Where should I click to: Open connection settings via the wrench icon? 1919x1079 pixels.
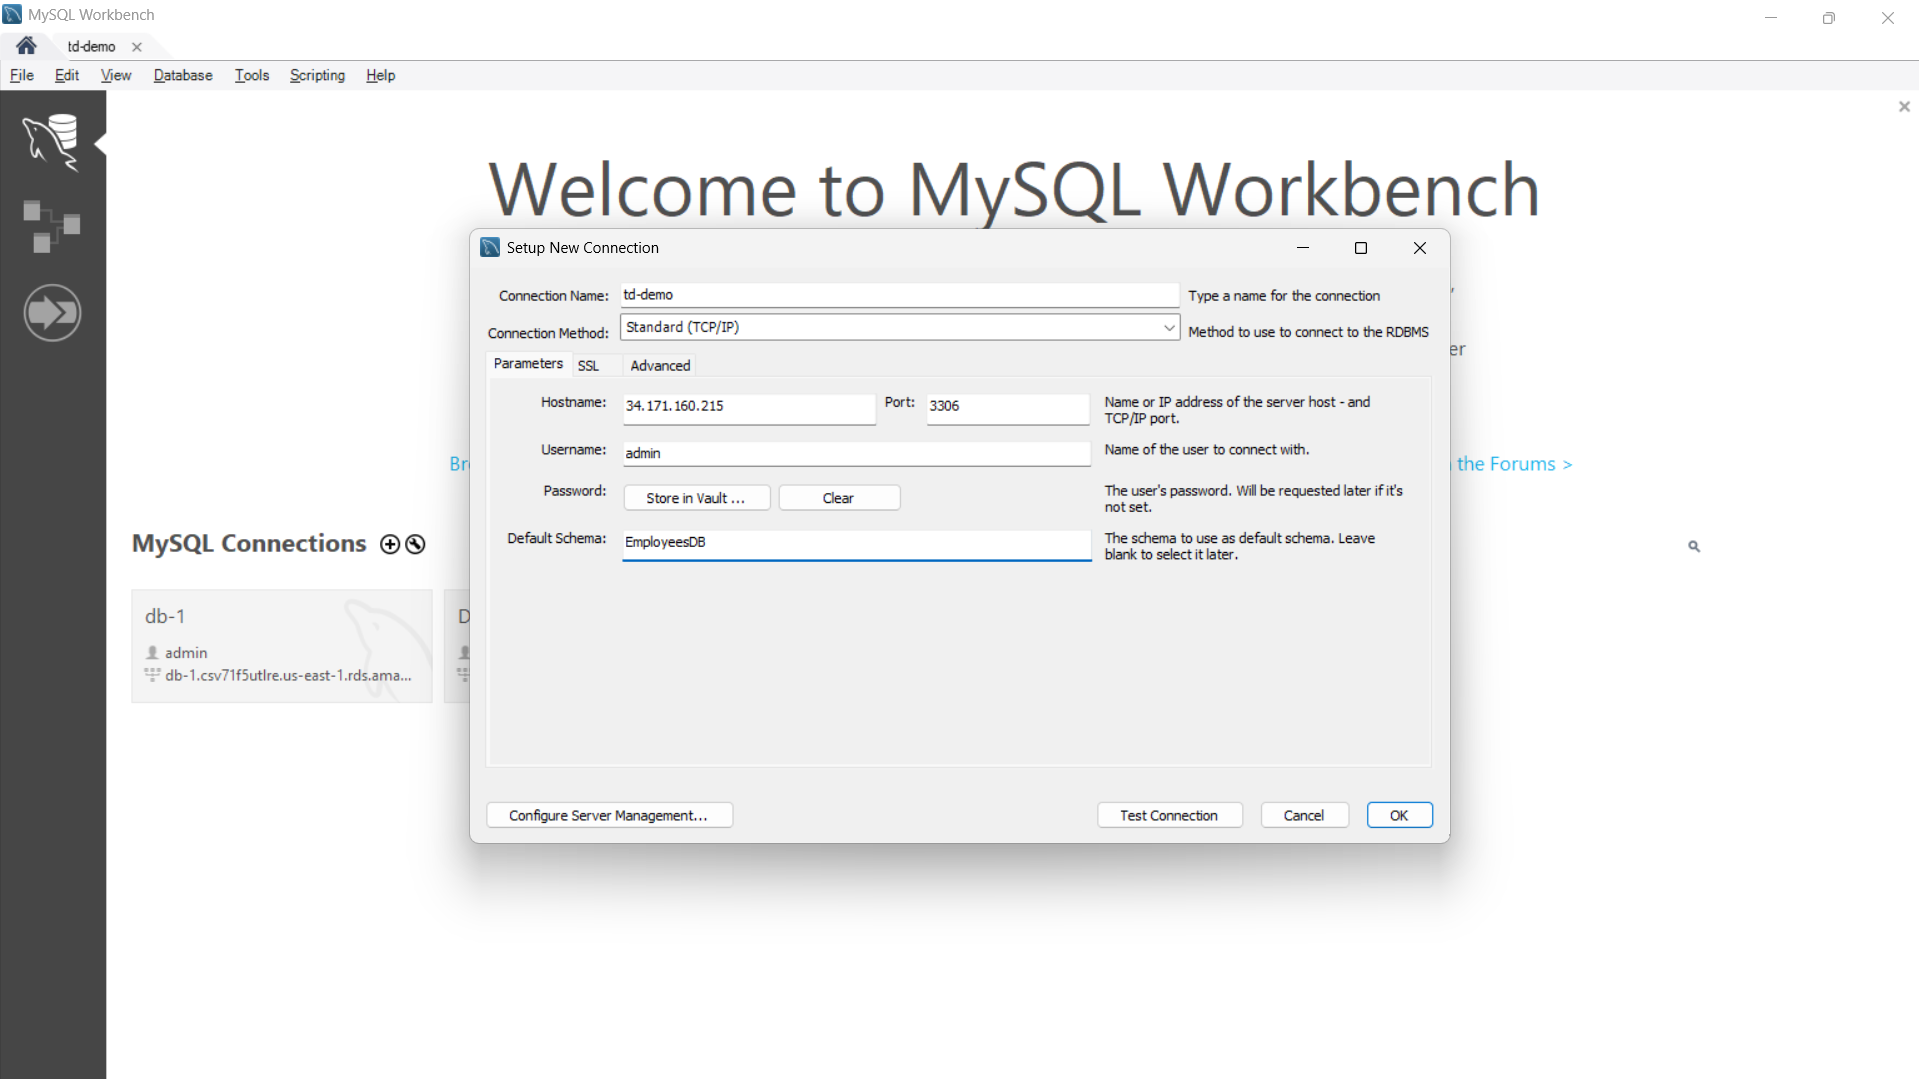coord(415,544)
